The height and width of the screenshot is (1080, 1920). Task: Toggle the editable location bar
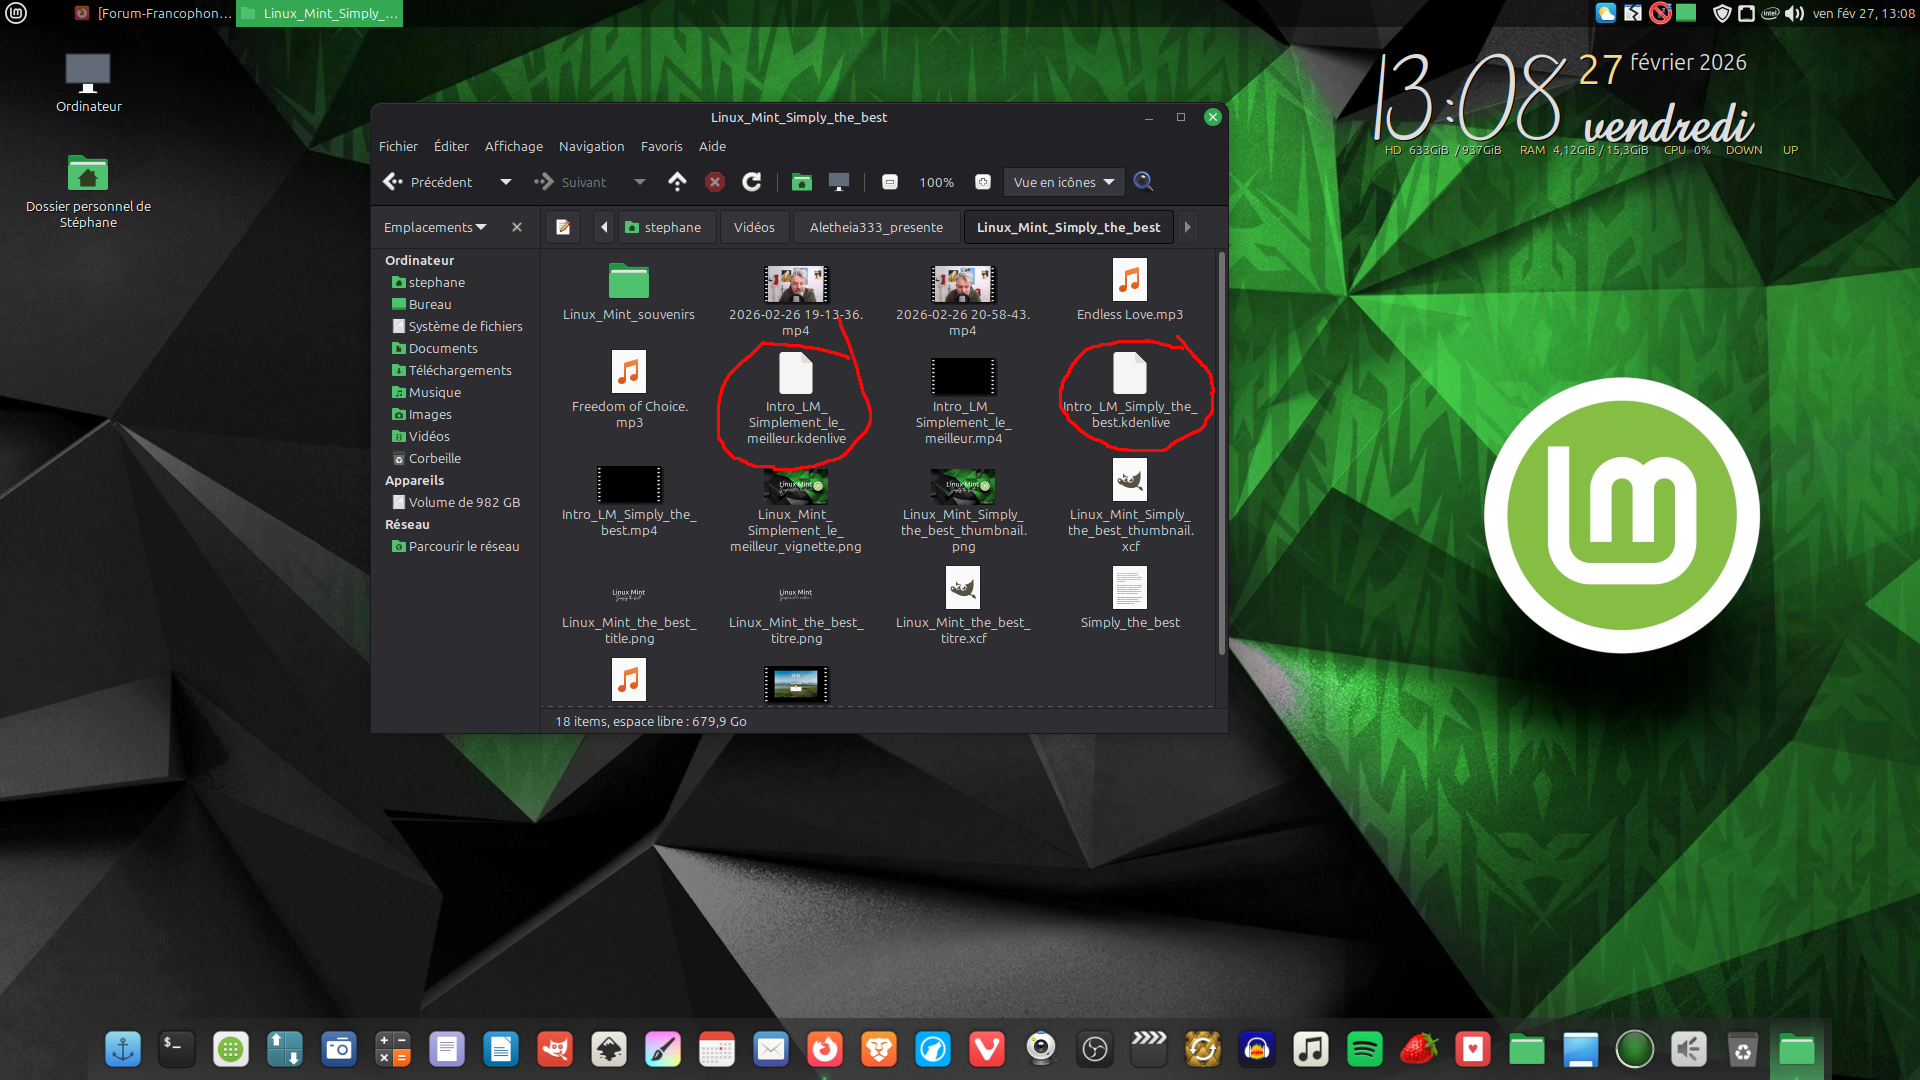[563, 227]
